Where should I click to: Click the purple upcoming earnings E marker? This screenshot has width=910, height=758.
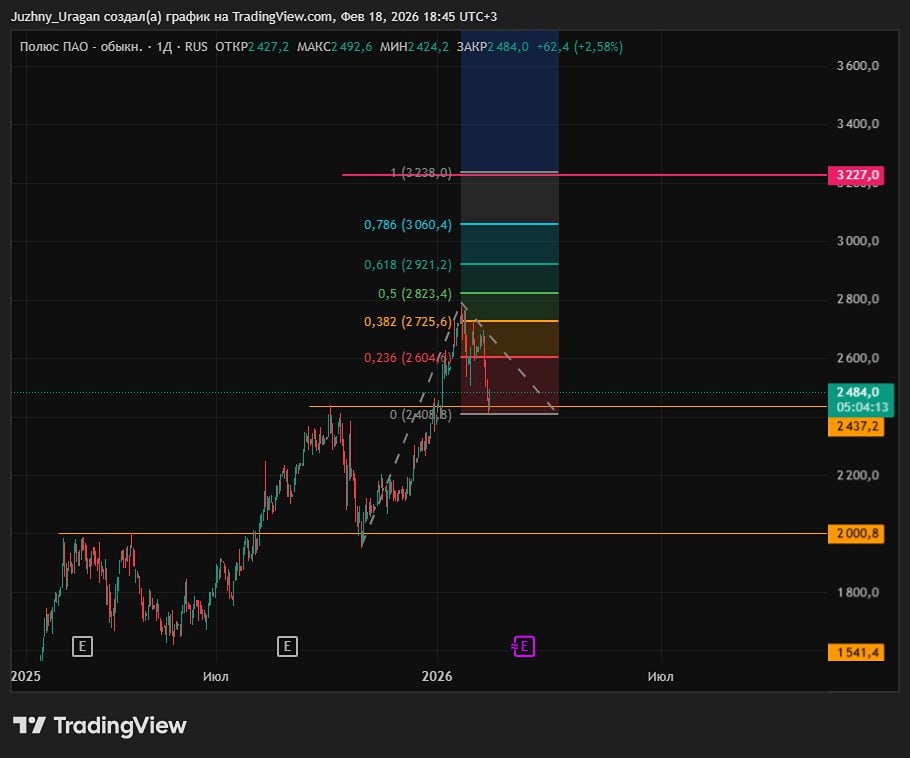point(523,646)
